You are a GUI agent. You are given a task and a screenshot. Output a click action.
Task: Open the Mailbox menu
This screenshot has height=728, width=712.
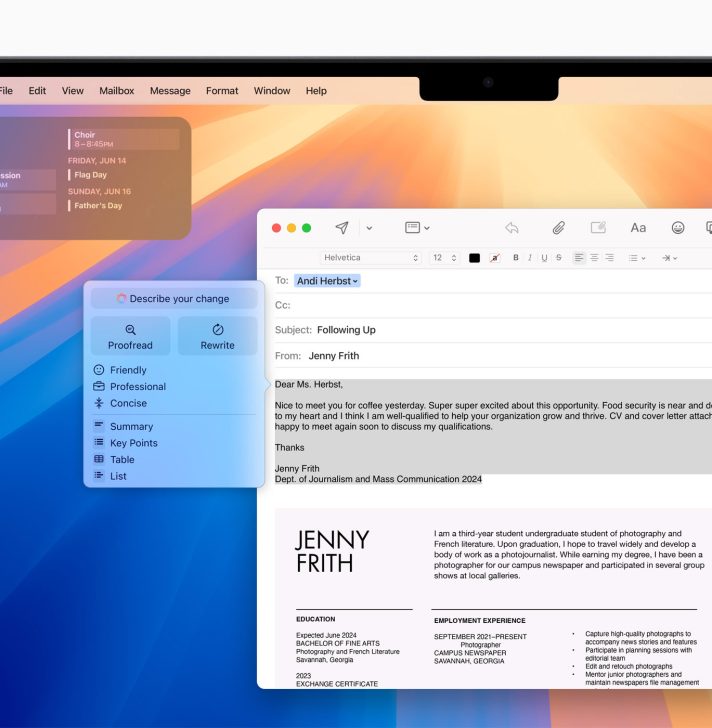(117, 91)
